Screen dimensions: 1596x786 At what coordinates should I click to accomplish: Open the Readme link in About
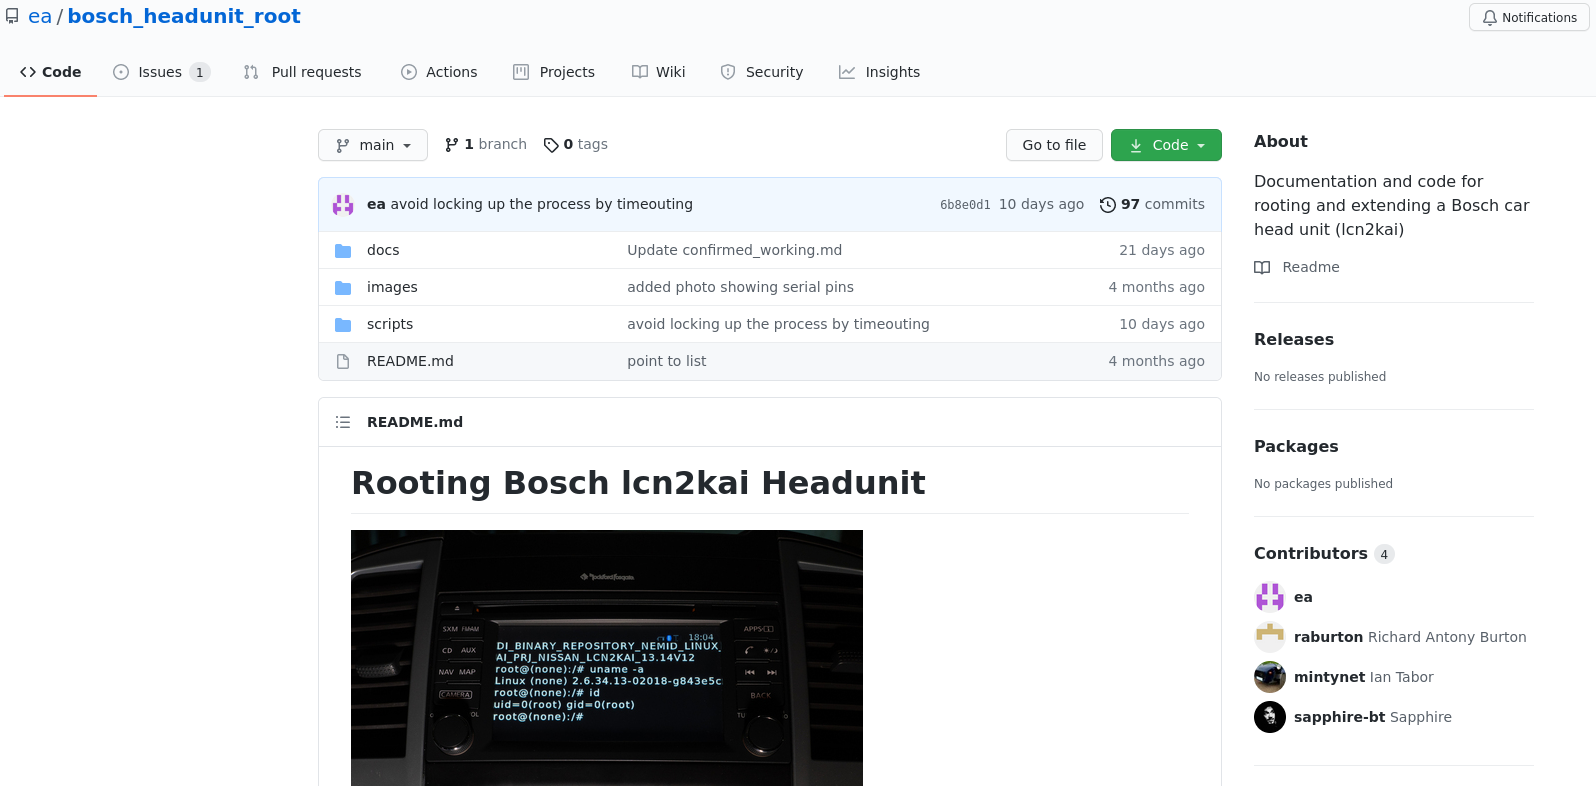(1297, 267)
